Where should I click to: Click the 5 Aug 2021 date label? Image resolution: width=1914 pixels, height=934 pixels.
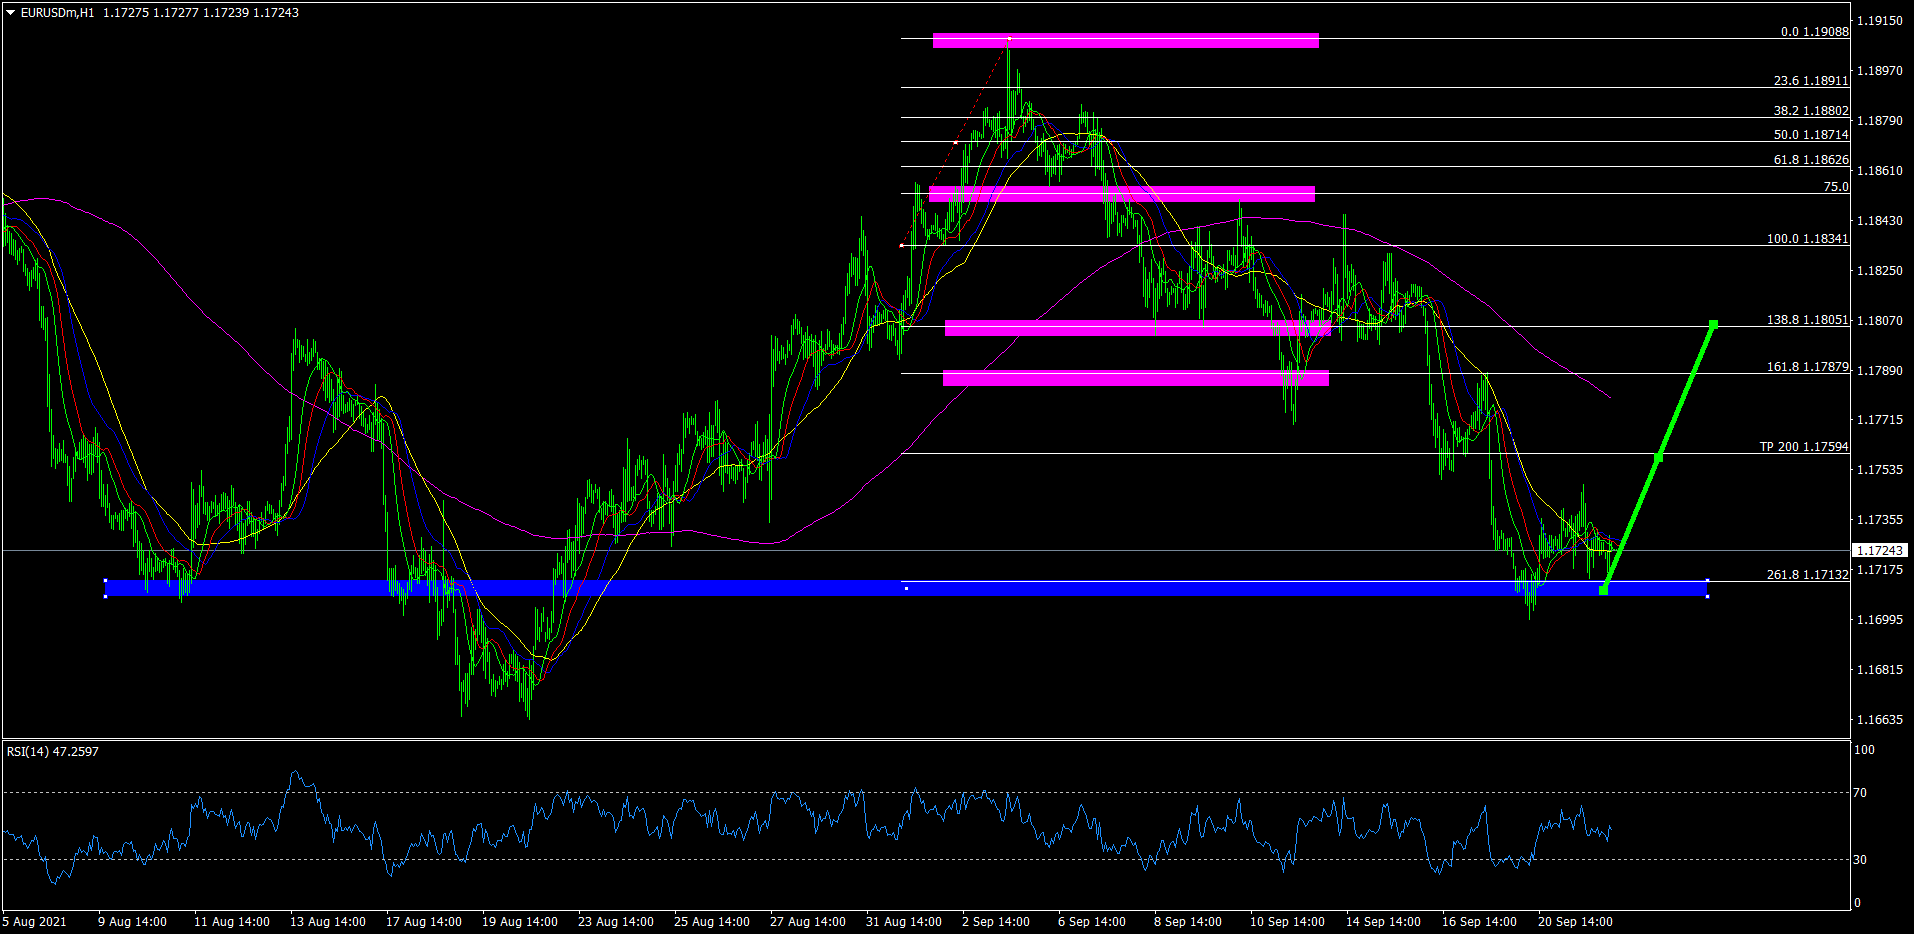tap(35, 922)
